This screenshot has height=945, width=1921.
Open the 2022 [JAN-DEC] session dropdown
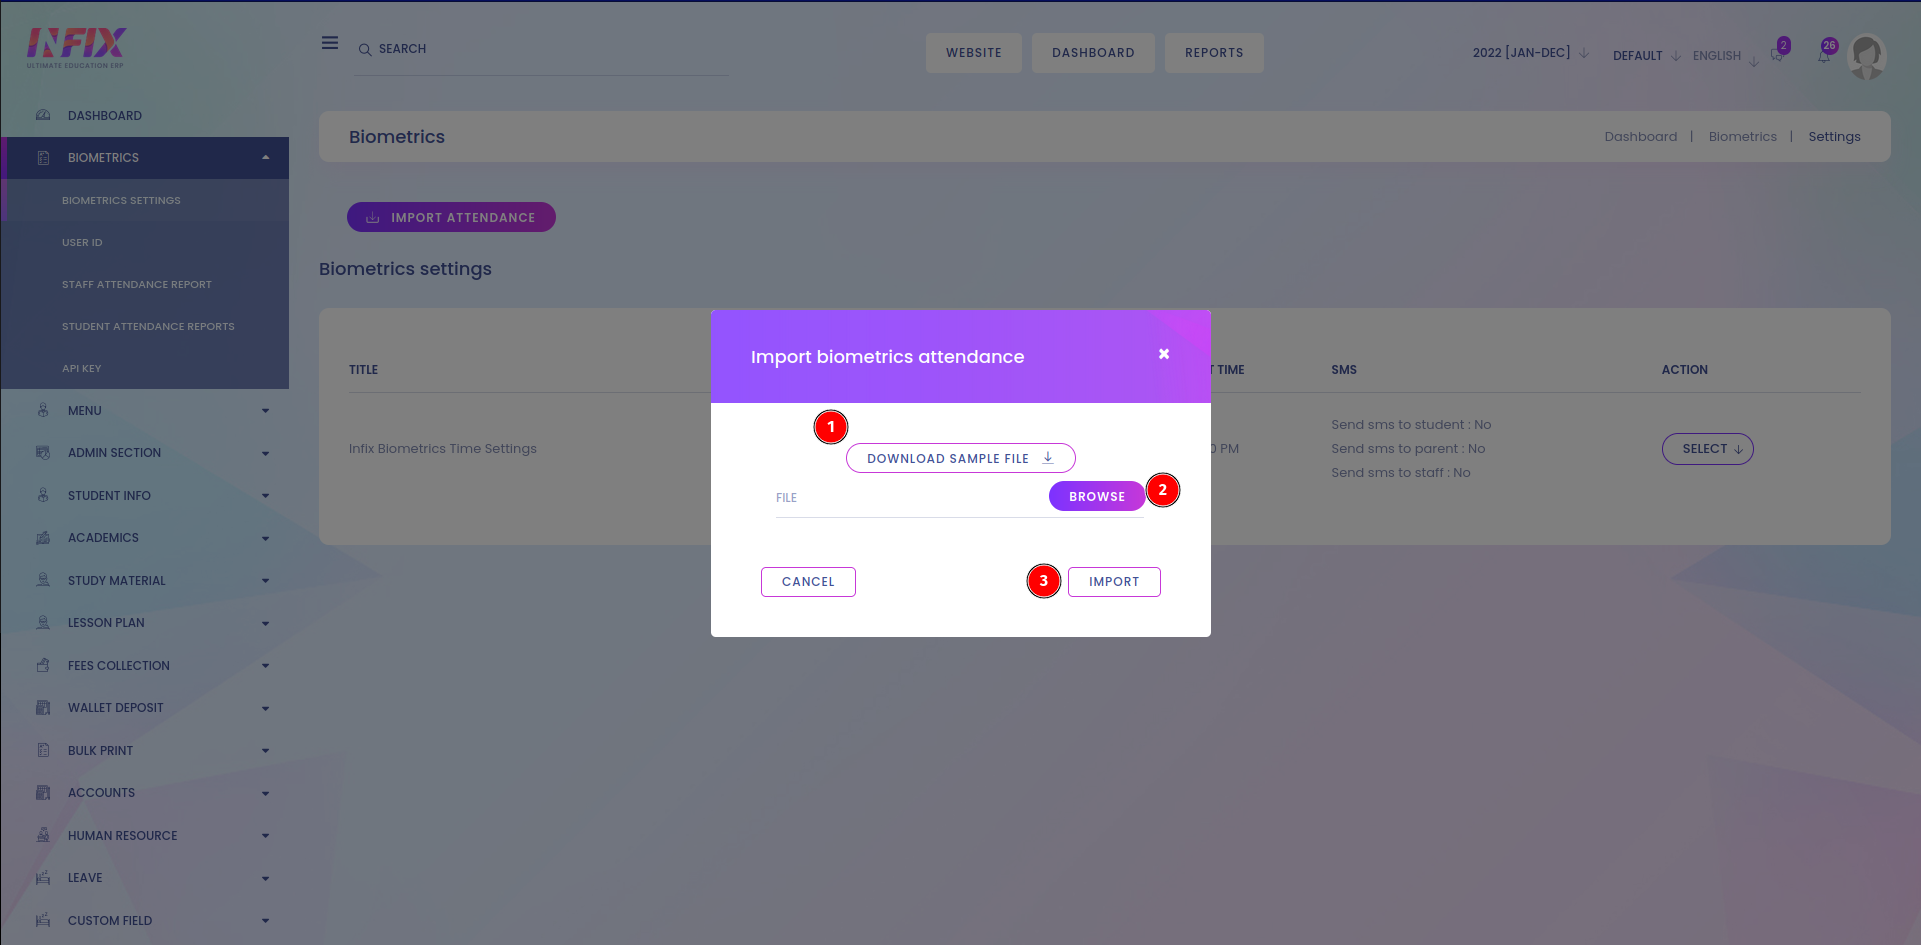(x=1530, y=53)
